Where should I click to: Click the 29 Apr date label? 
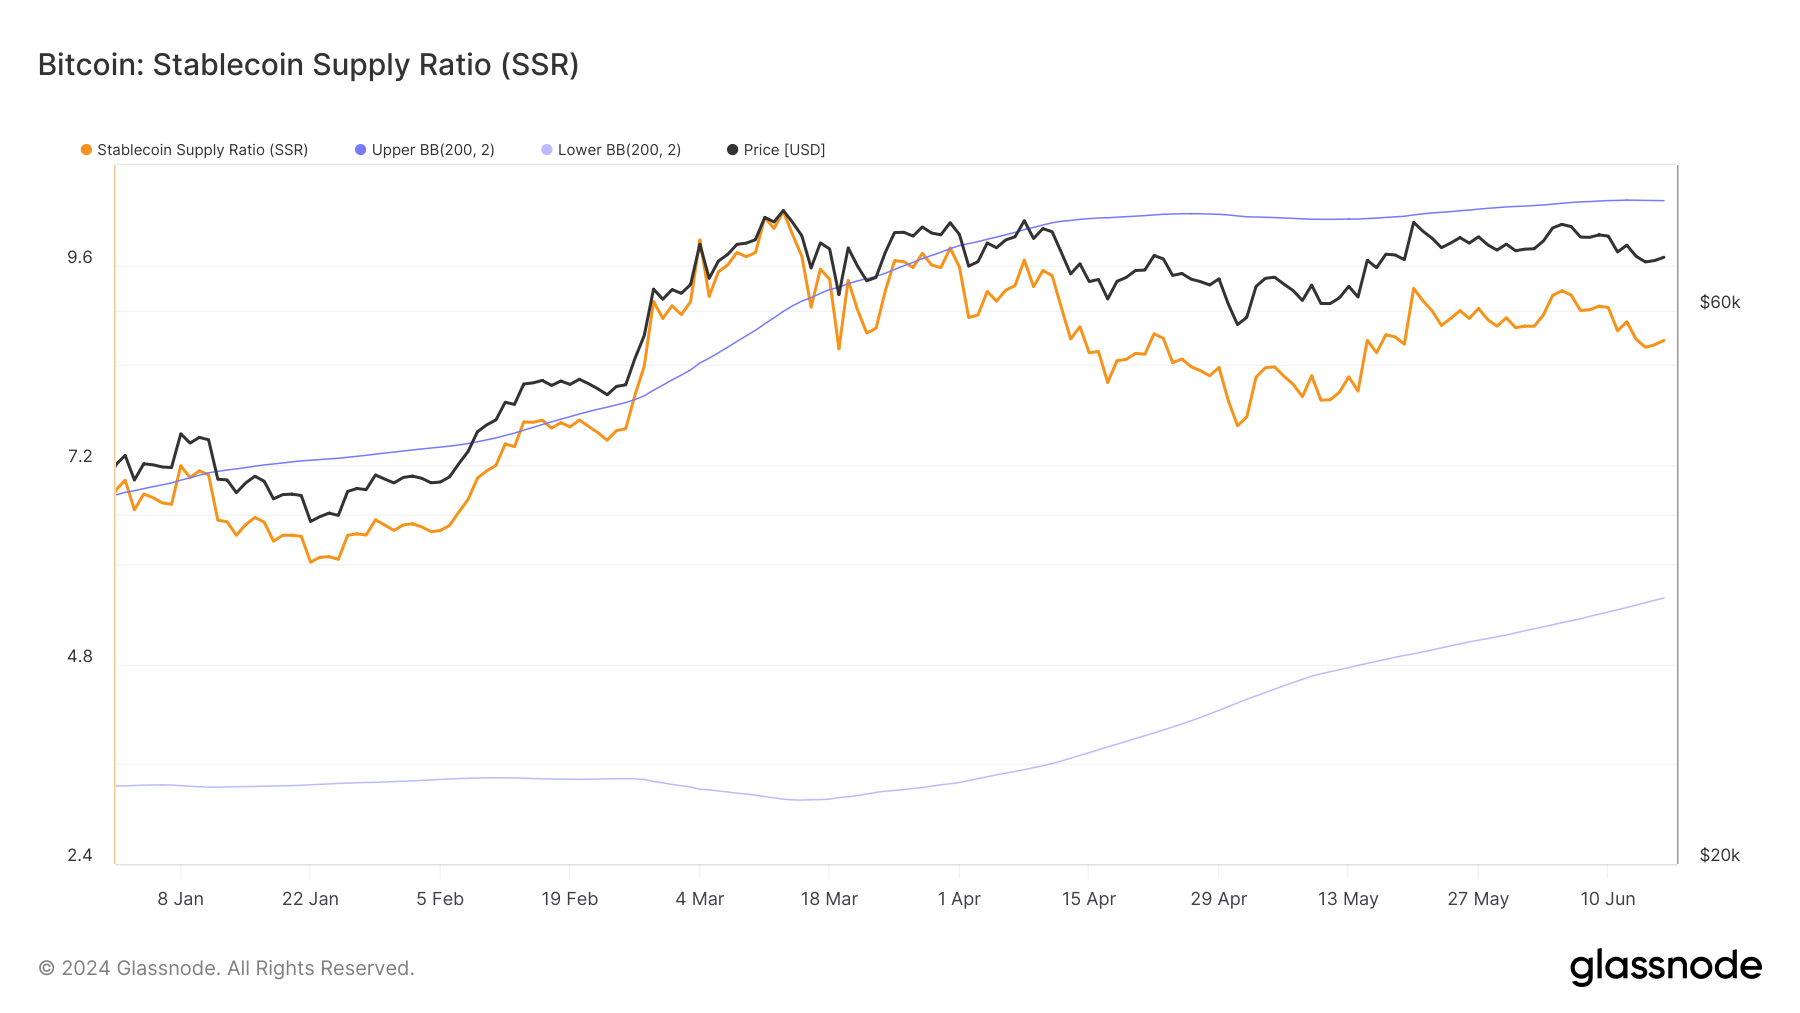pyautogui.click(x=1219, y=899)
